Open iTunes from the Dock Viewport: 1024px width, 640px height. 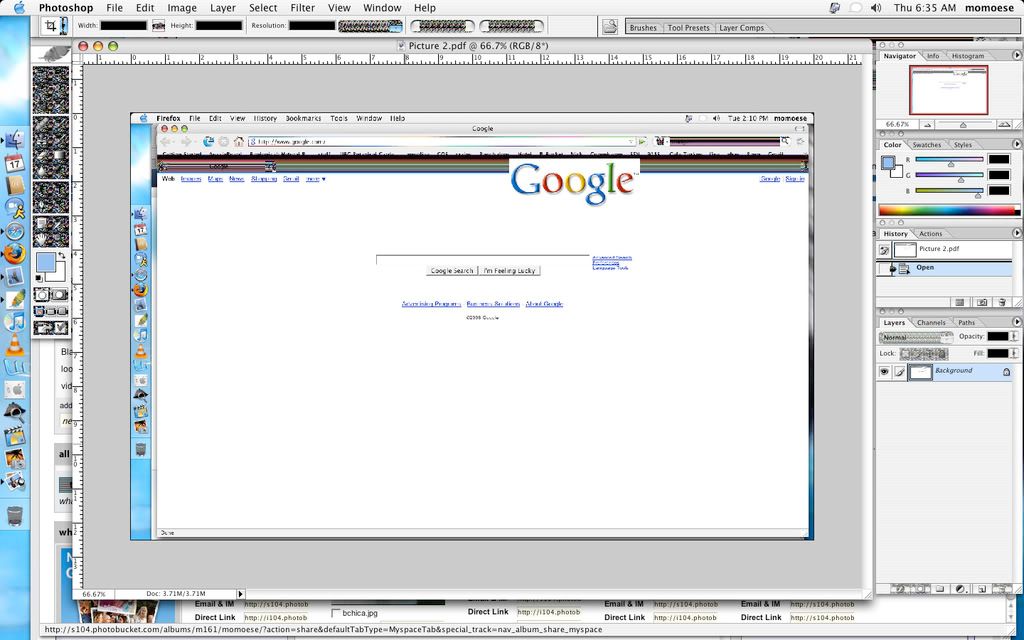(x=14, y=321)
